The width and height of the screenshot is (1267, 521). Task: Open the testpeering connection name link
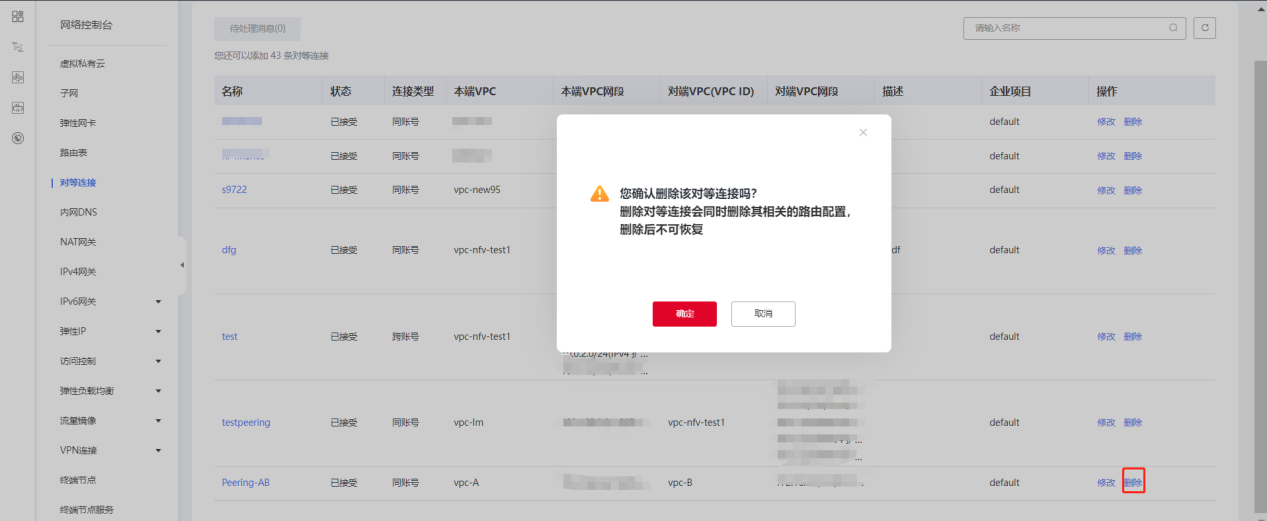246,423
